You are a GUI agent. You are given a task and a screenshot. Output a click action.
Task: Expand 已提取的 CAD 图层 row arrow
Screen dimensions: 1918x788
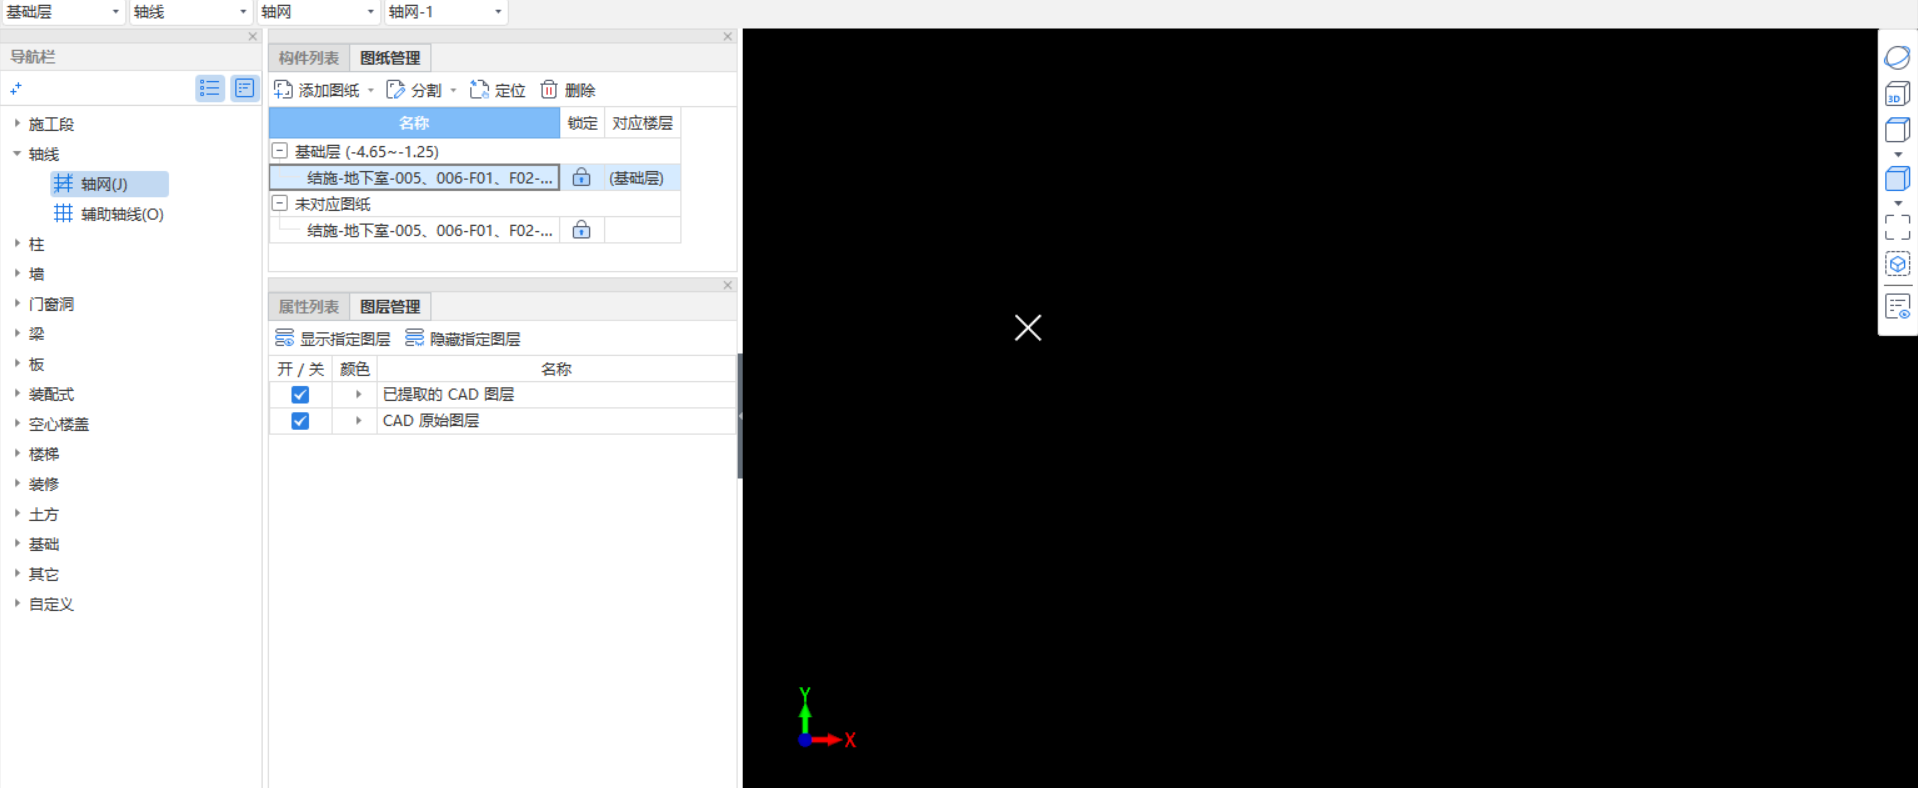click(x=358, y=395)
